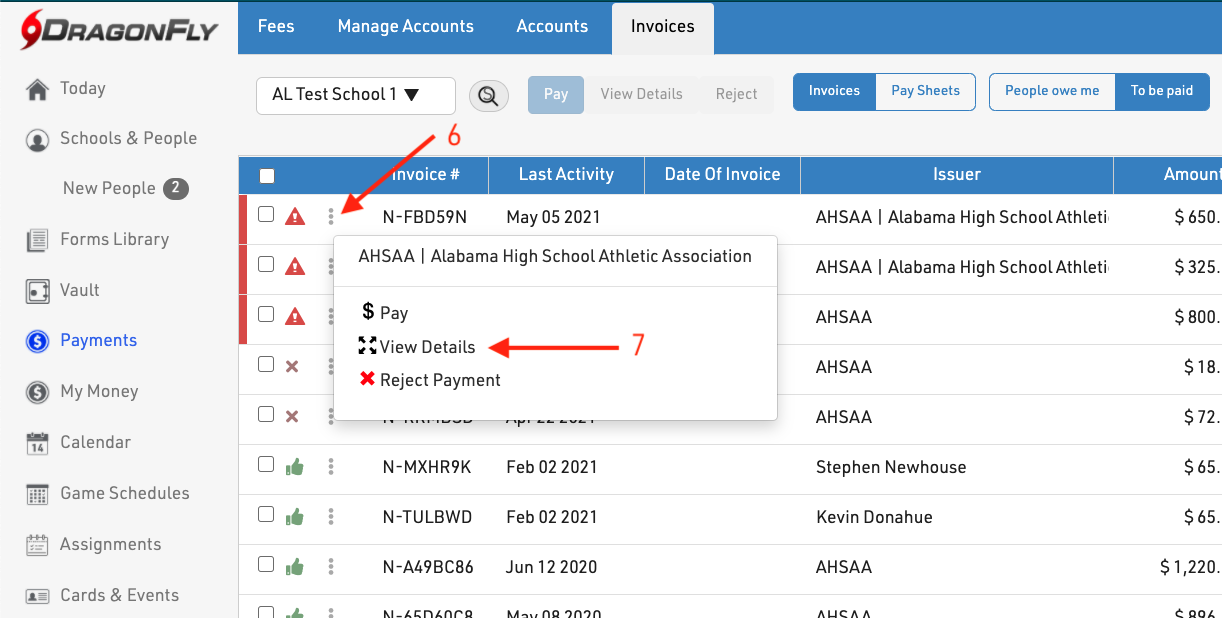Click the magnifier search icon
Image resolution: width=1222 pixels, height=618 pixels.
pyautogui.click(x=489, y=96)
